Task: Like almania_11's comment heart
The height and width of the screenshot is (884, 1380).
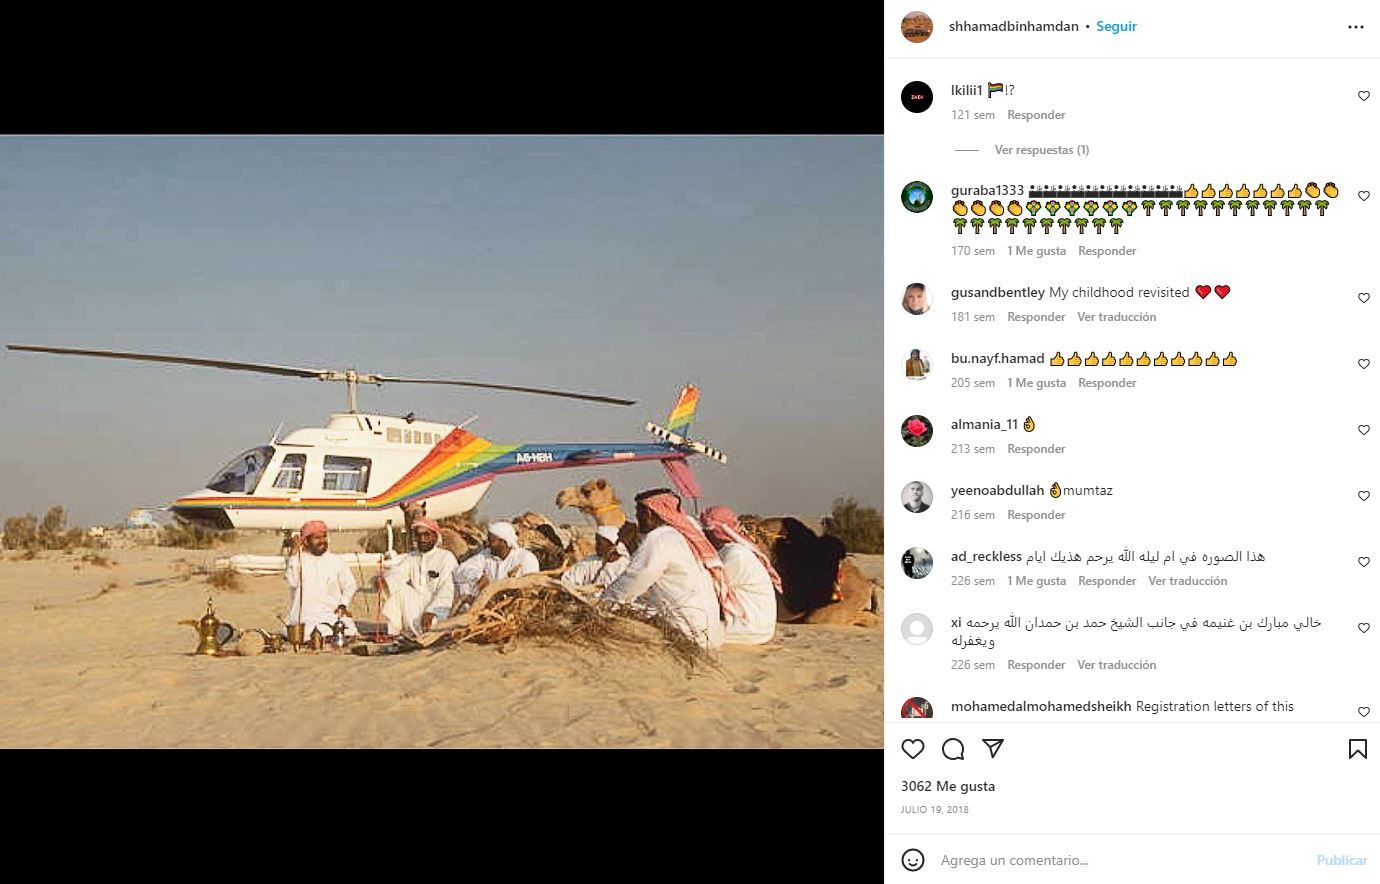Action: click(1364, 430)
